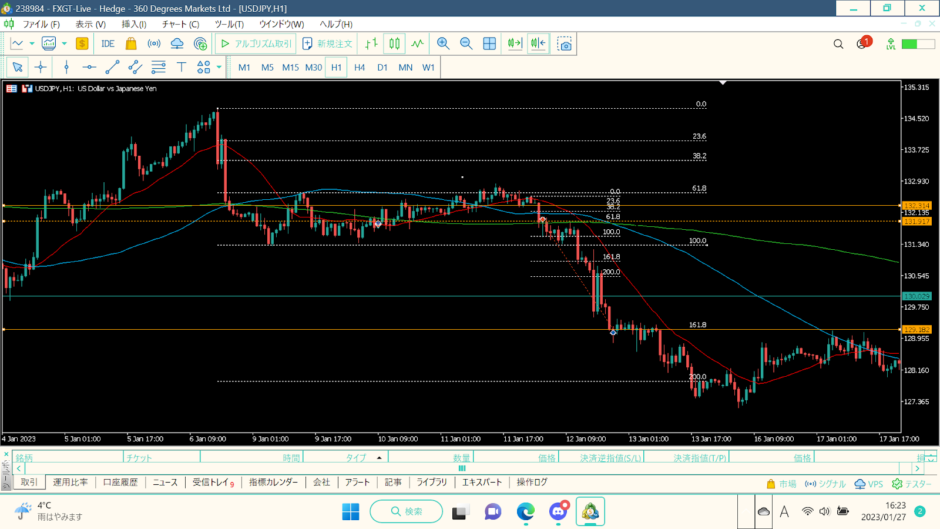Open the IDE MetaEditor
This screenshot has width=940, height=529.
click(107, 44)
